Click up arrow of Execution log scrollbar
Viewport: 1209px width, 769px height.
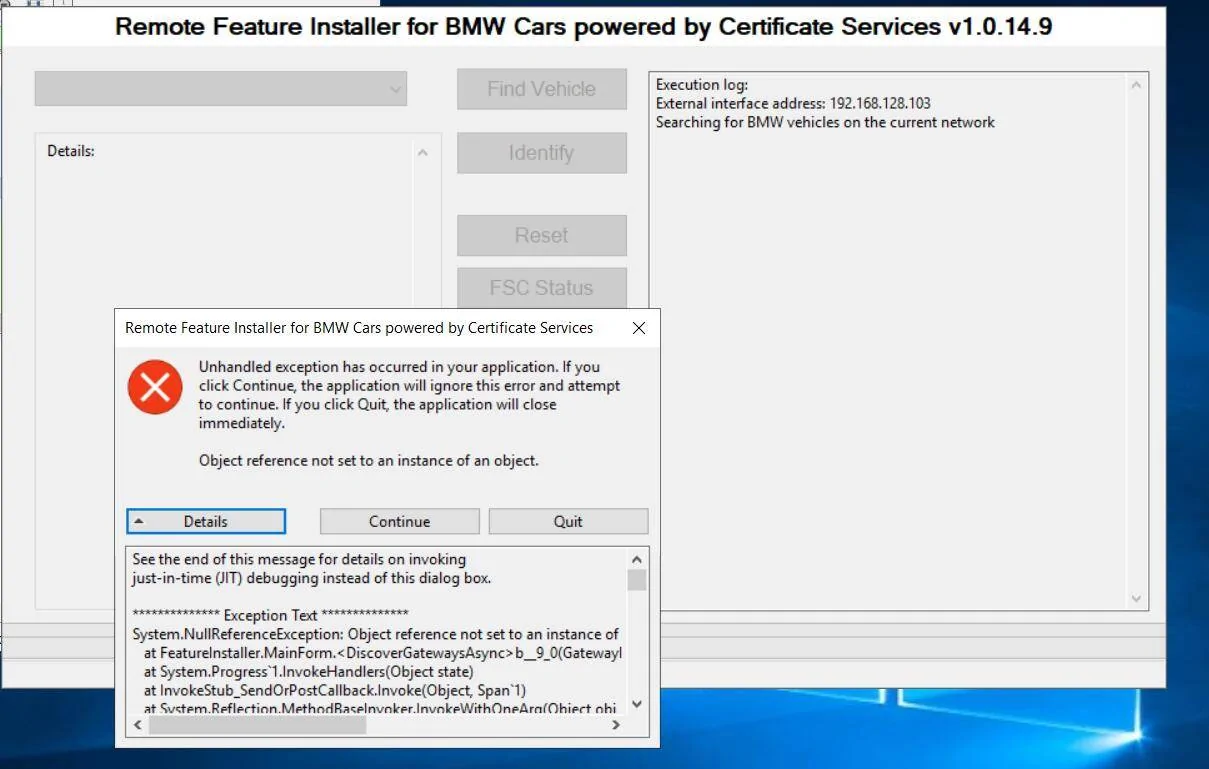coord(1136,86)
